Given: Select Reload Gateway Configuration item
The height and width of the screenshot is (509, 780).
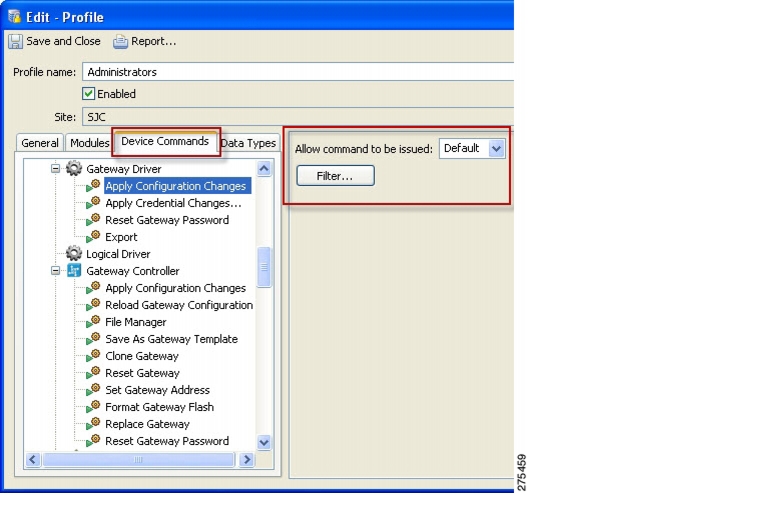Looking at the screenshot, I should 179,305.
